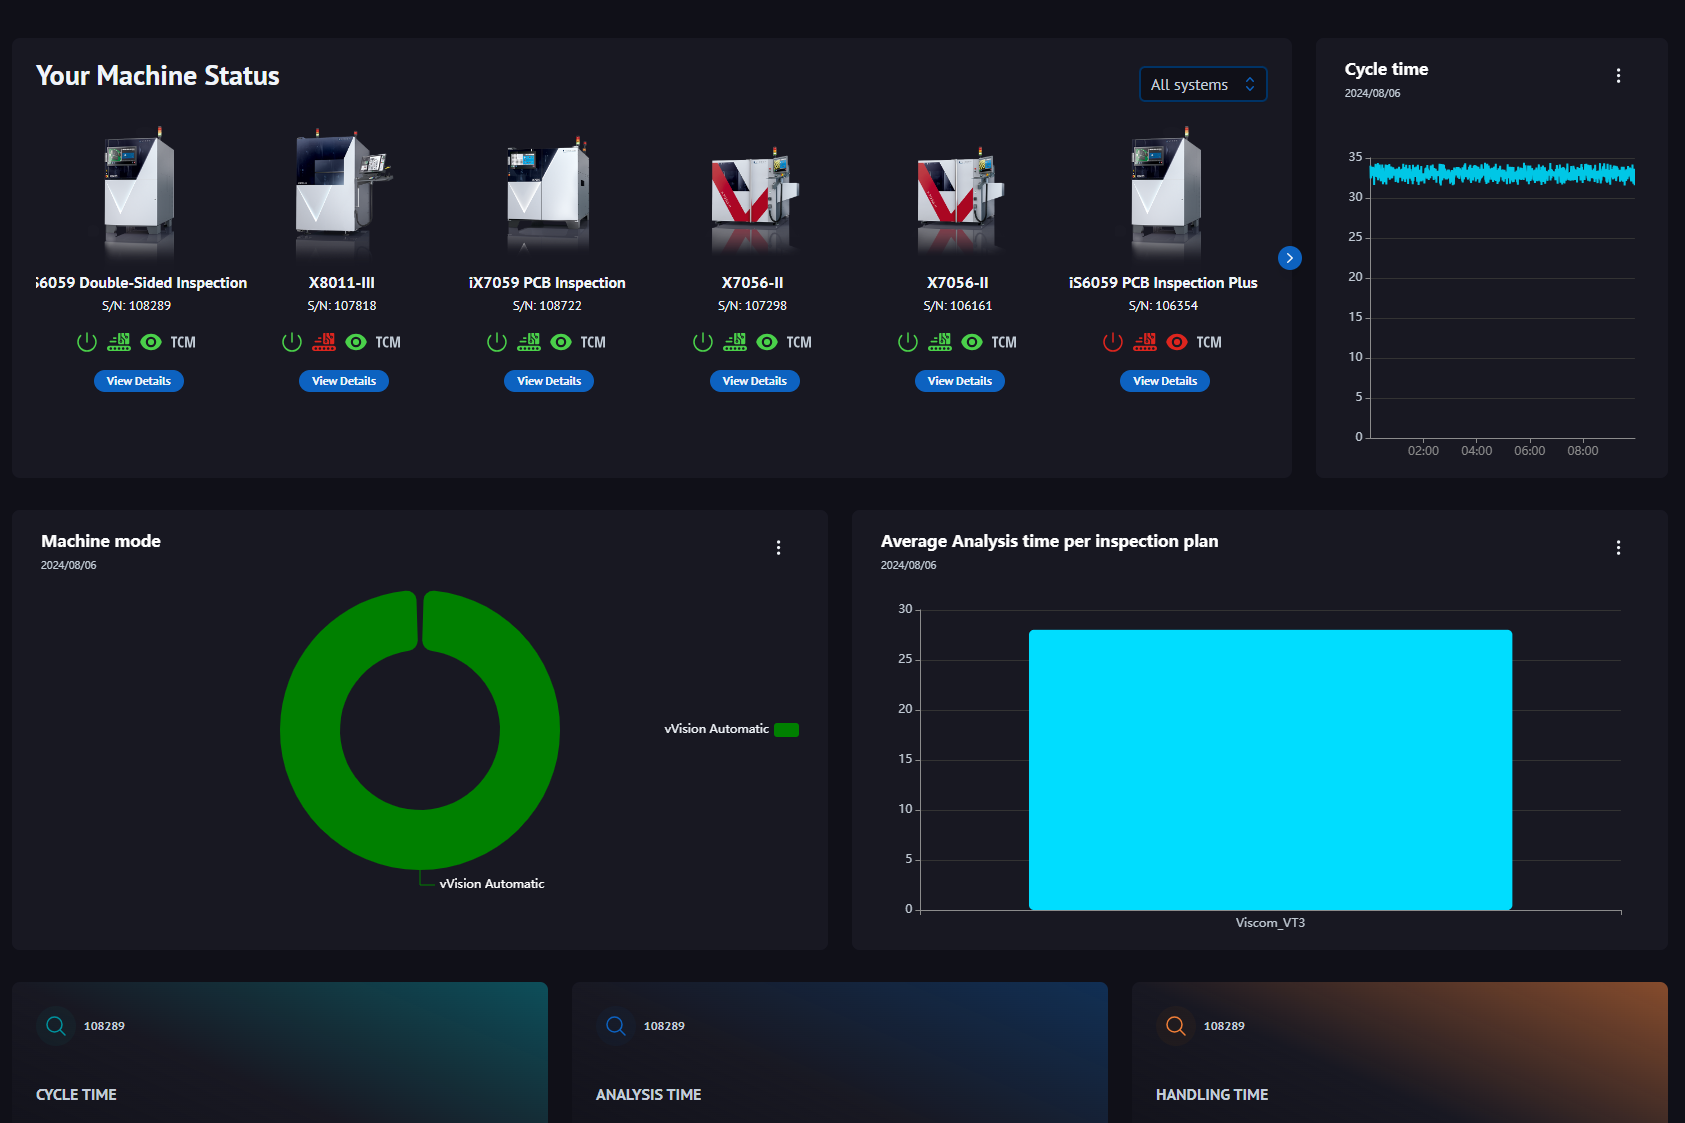Click red conveyor icon for X8011-III
1685x1123 pixels.
coord(324,342)
